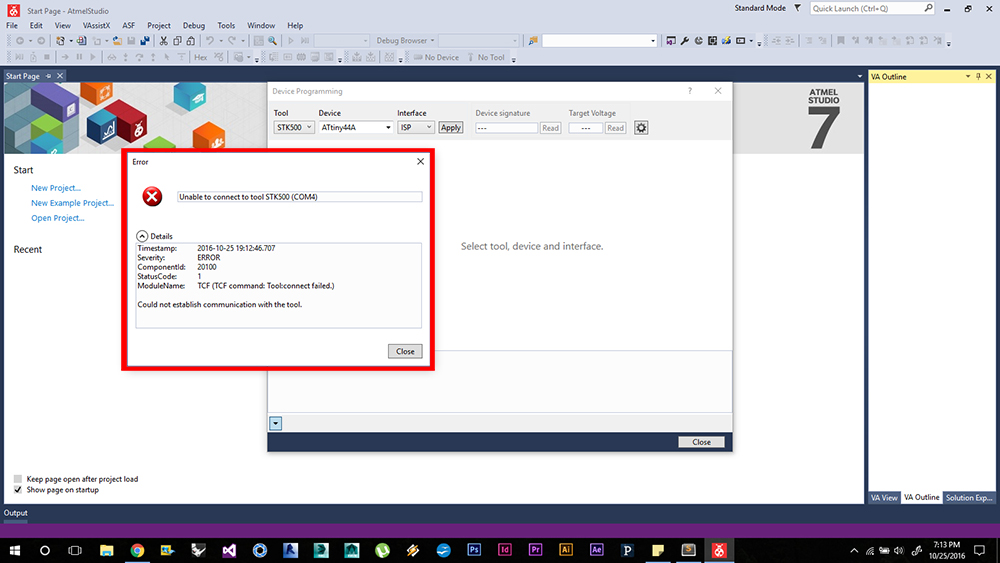Viewport: 1000px width, 563px height.
Task: Click the New Project link
Action: 56,188
